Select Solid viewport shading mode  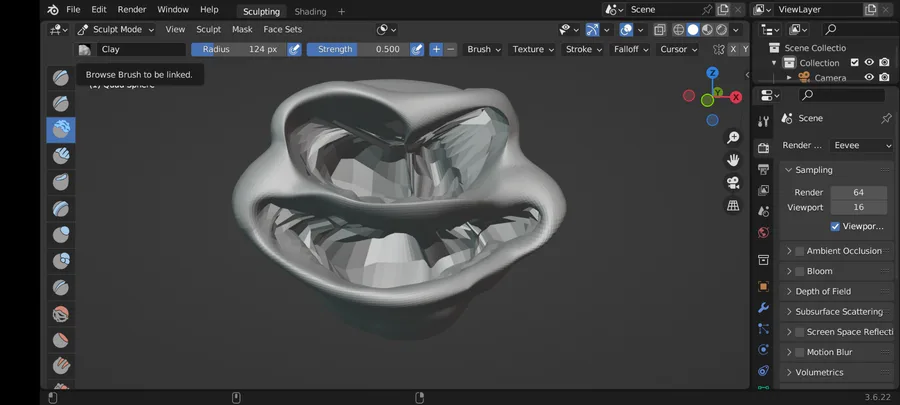tap(693, 30)
